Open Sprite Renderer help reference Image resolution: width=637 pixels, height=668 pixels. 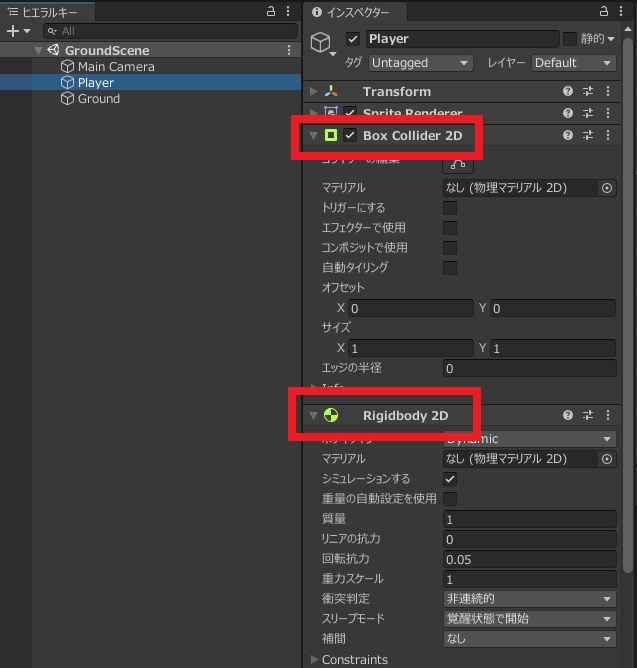point(568,113)
